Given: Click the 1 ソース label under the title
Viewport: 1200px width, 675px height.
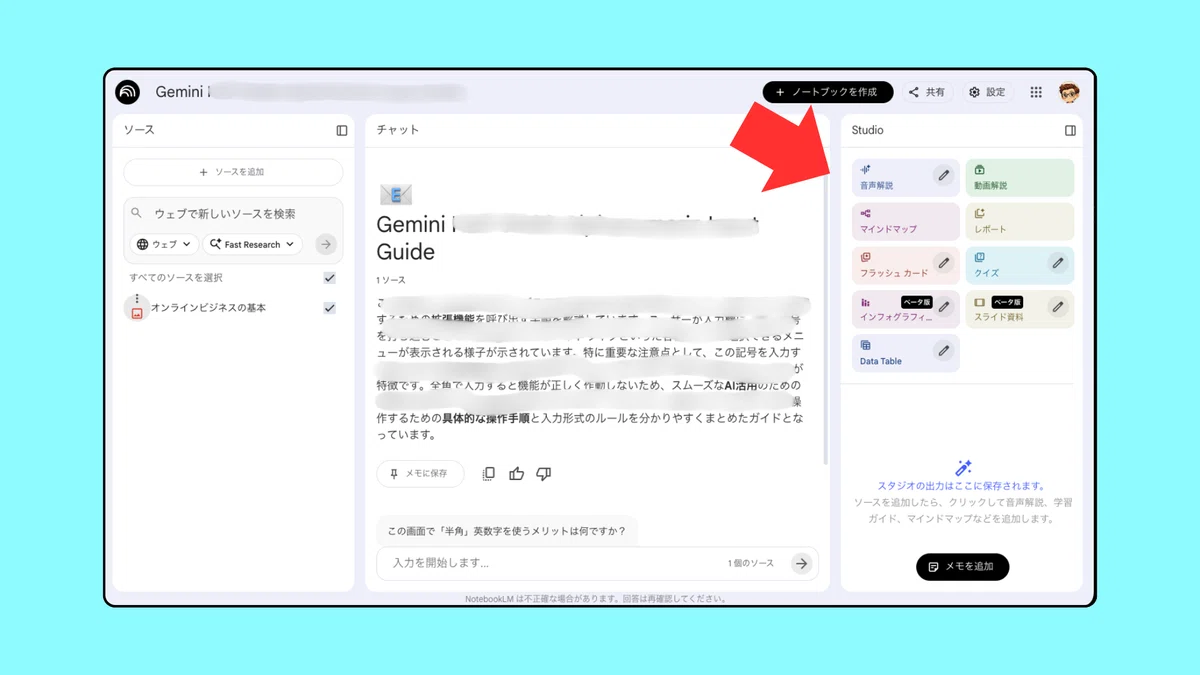Looking at the screenshot, I should 391,280.
